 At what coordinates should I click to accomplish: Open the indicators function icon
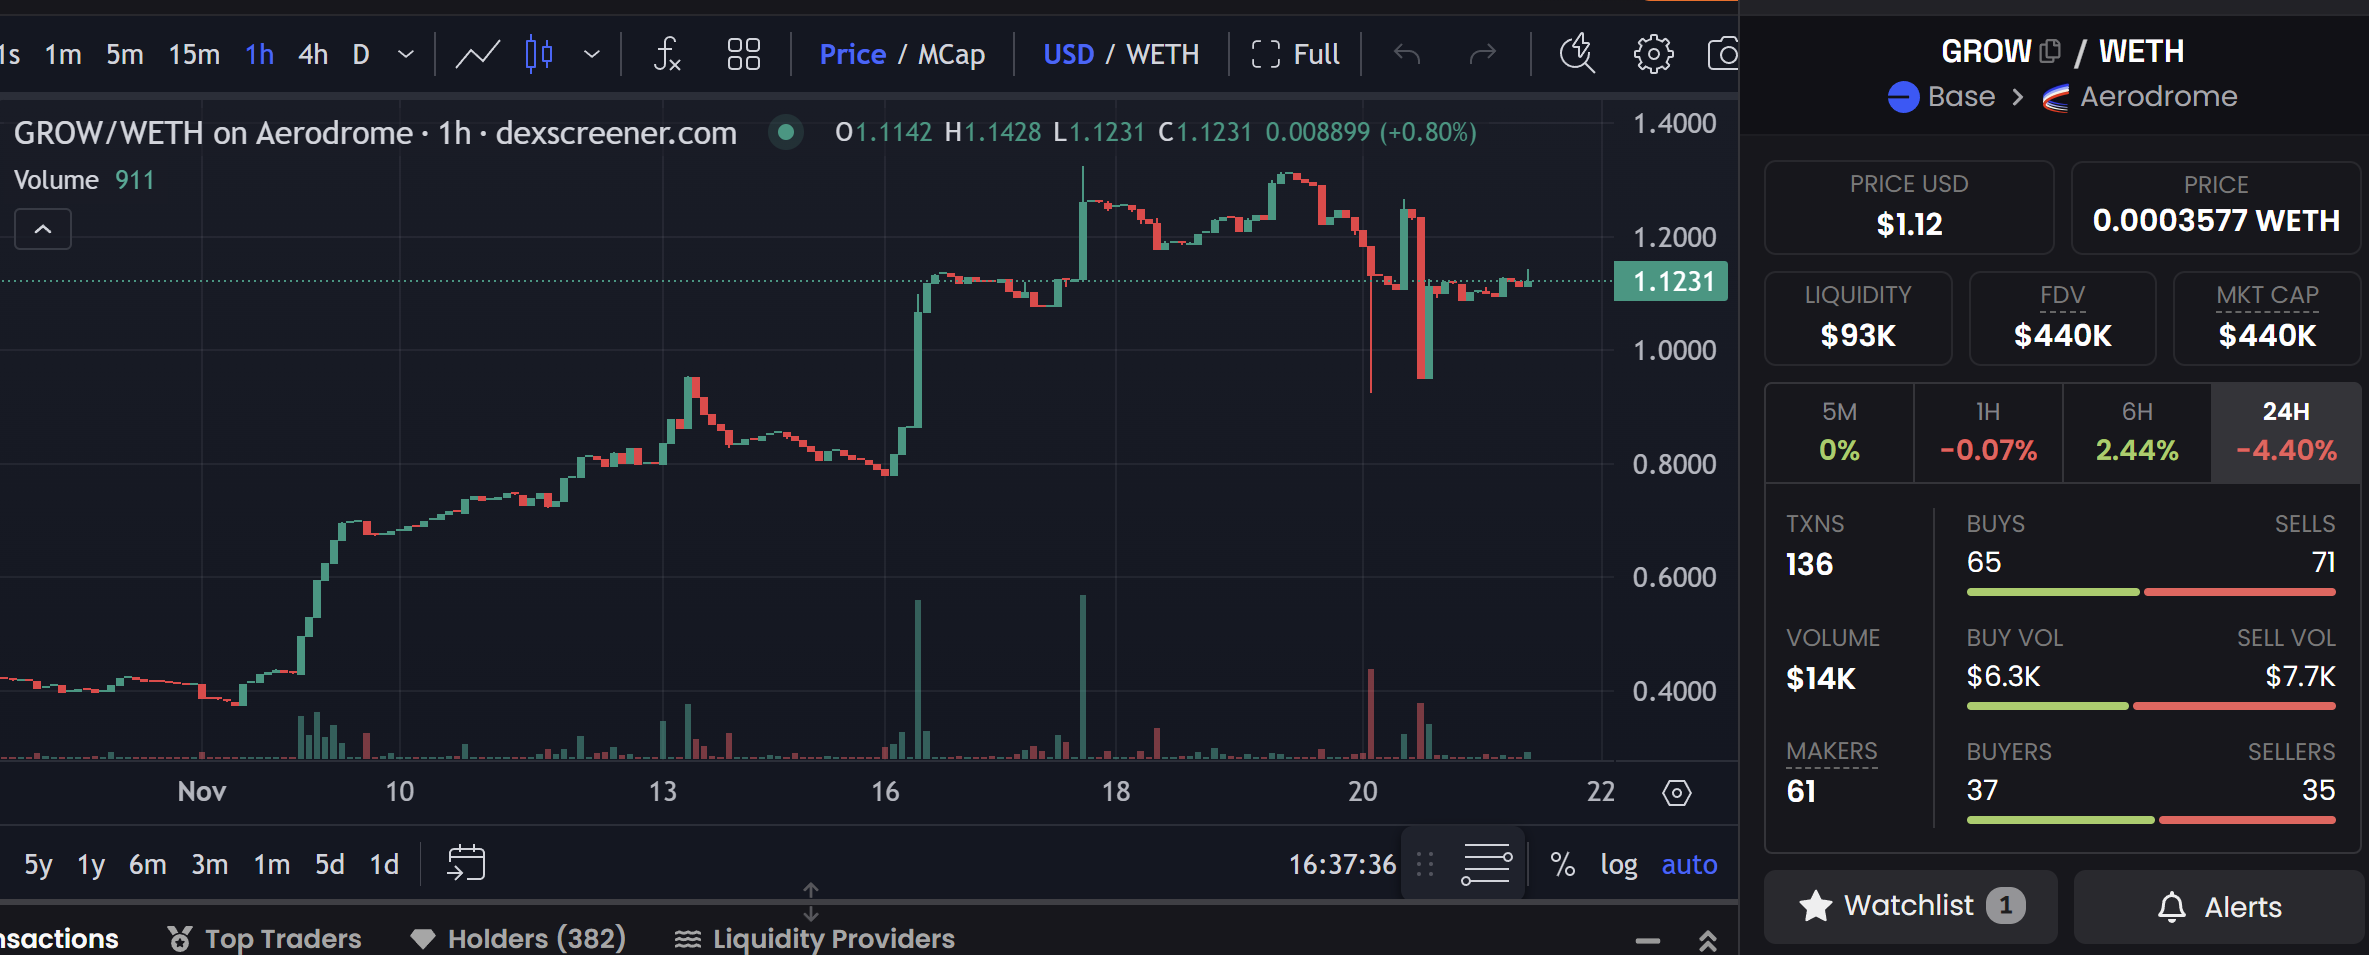click(x=667, y=54)
